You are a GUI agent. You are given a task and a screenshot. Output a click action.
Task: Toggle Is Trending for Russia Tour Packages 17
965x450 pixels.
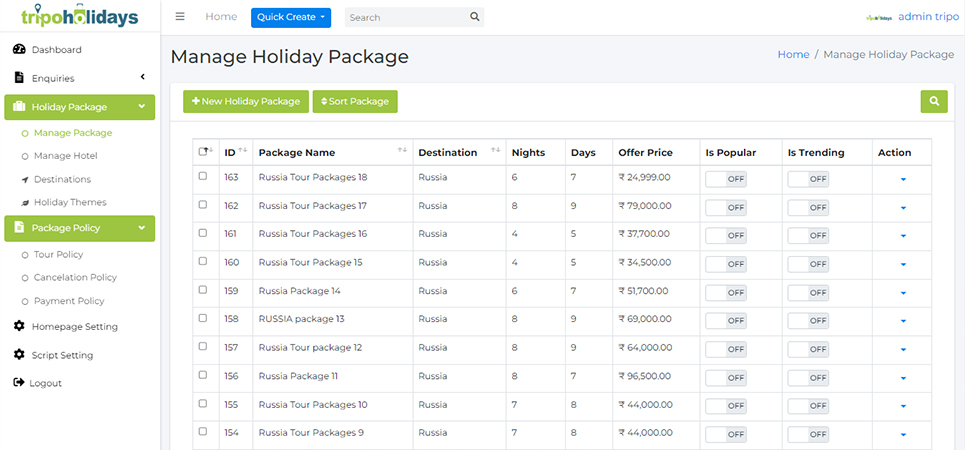(x=808, y=207)
